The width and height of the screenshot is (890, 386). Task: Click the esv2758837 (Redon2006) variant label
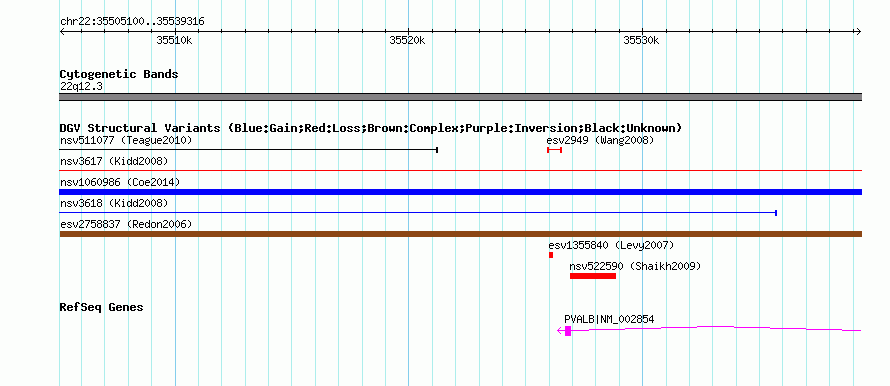pos(126,224)
